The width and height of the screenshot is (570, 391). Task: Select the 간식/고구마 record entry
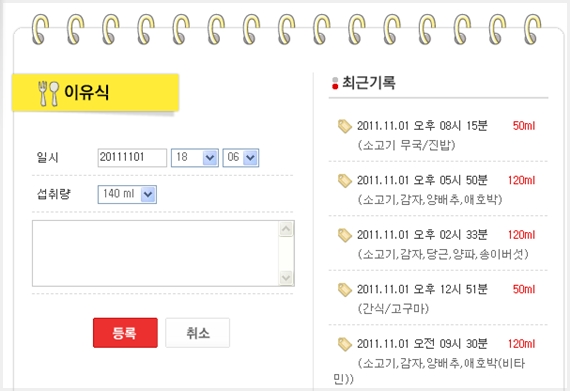[438, 299]
